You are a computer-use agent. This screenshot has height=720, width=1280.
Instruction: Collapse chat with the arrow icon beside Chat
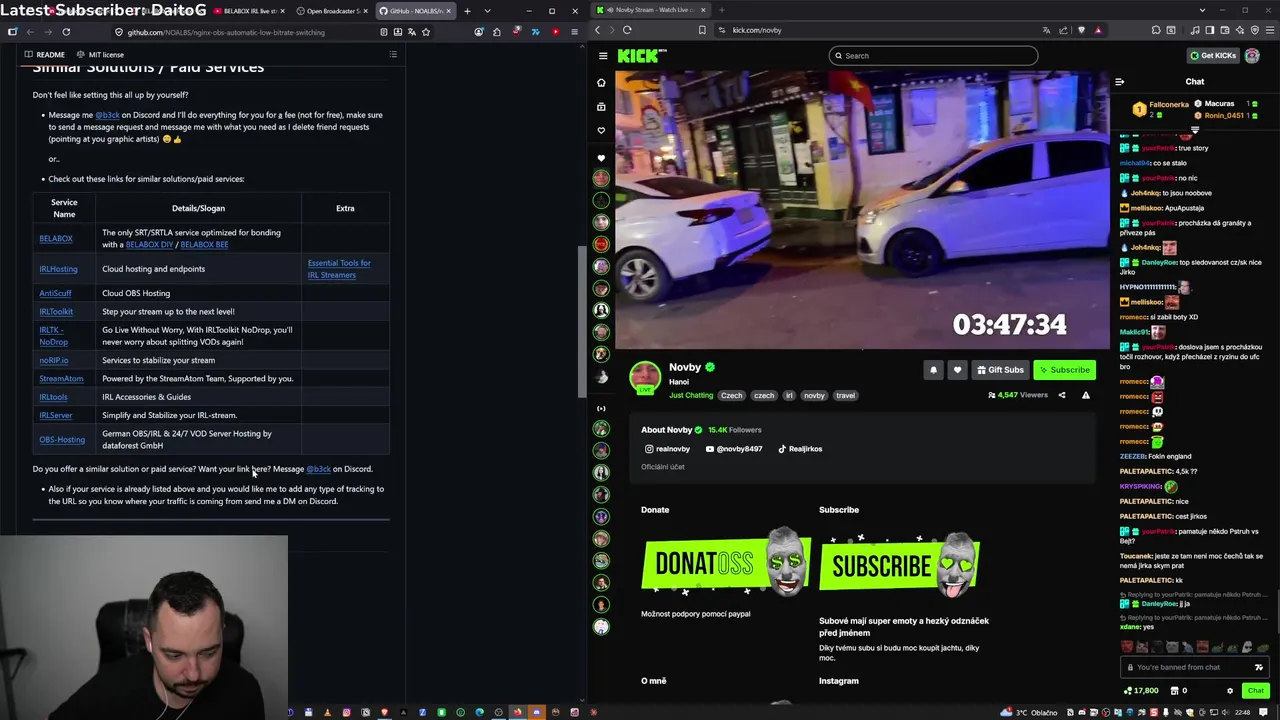tap(1120, 82)
